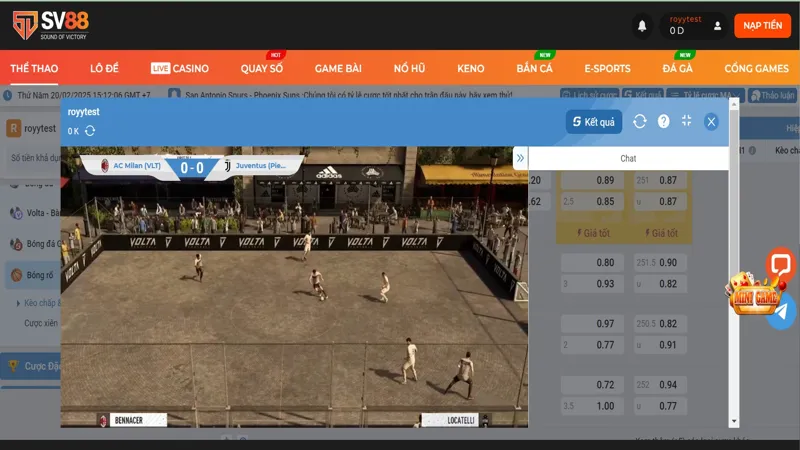This screenshot has height=450, width=800.
Task: Click the live video stream
Action: click(294, 287)
